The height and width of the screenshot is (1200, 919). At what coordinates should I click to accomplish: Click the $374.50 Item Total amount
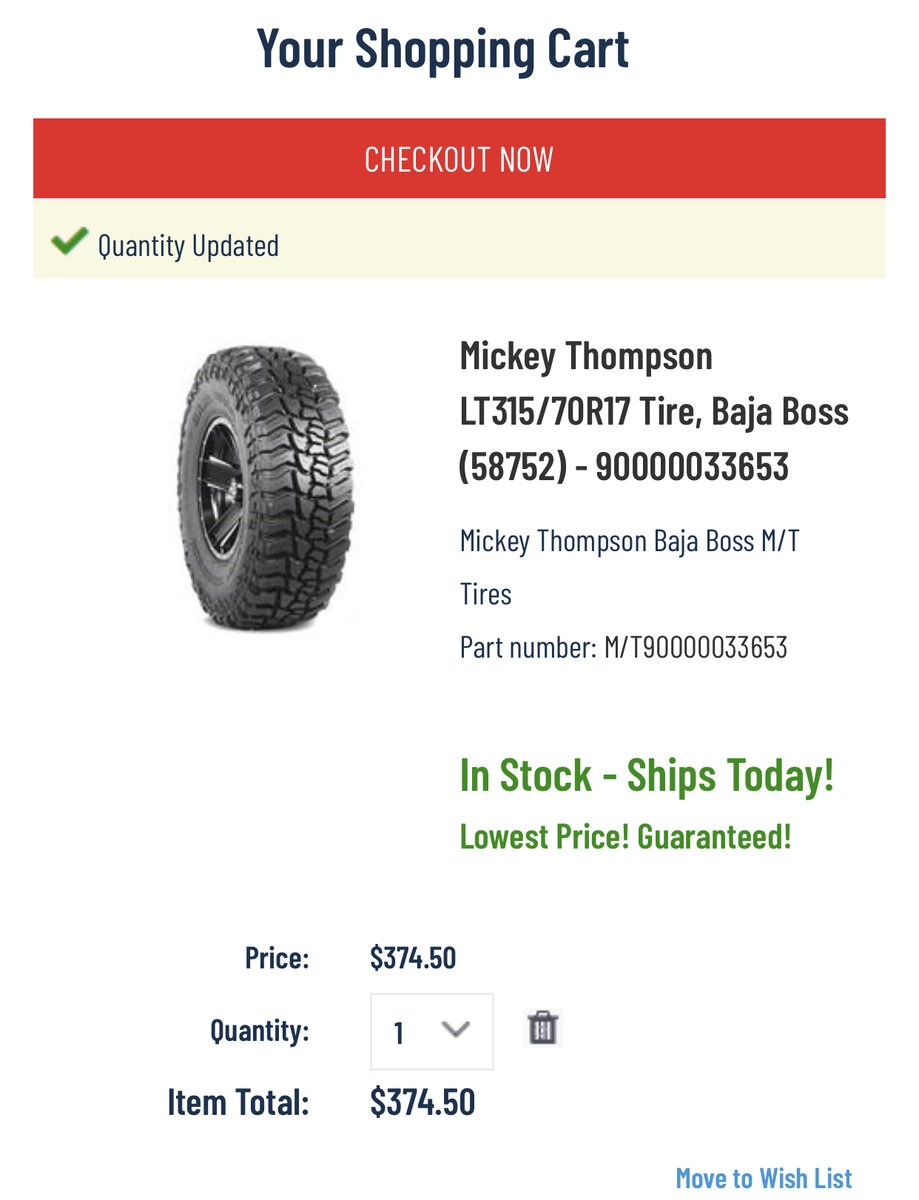(x=422, y=1102)
